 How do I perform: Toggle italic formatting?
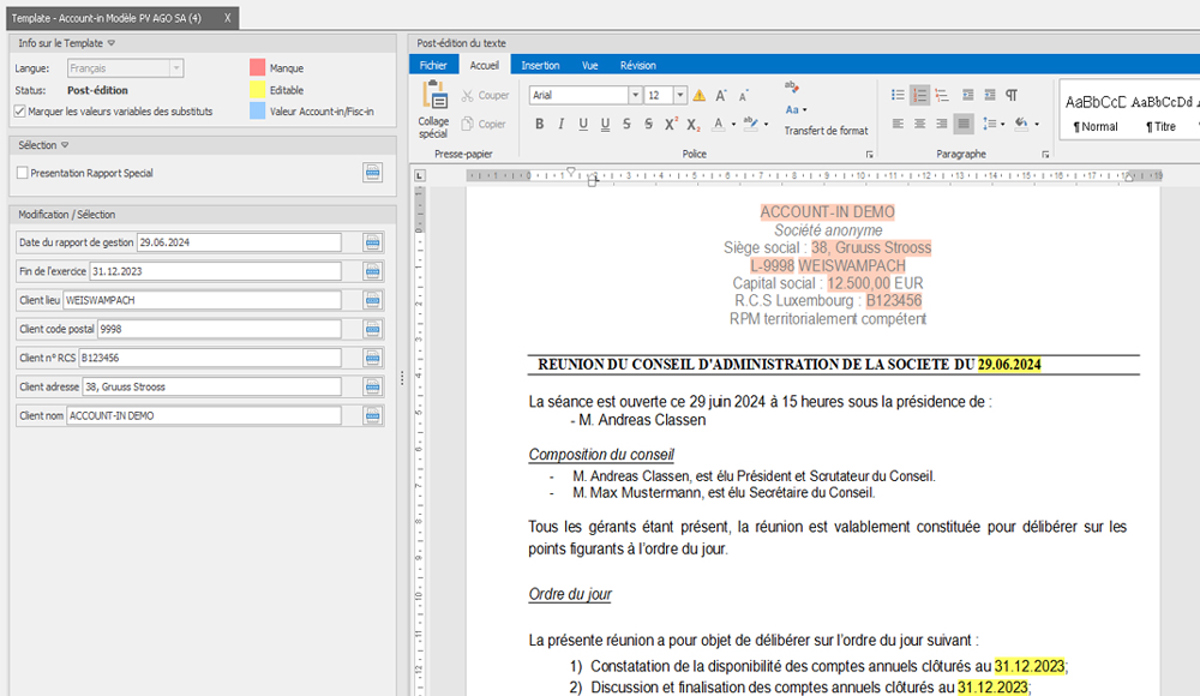coord(560,124)
